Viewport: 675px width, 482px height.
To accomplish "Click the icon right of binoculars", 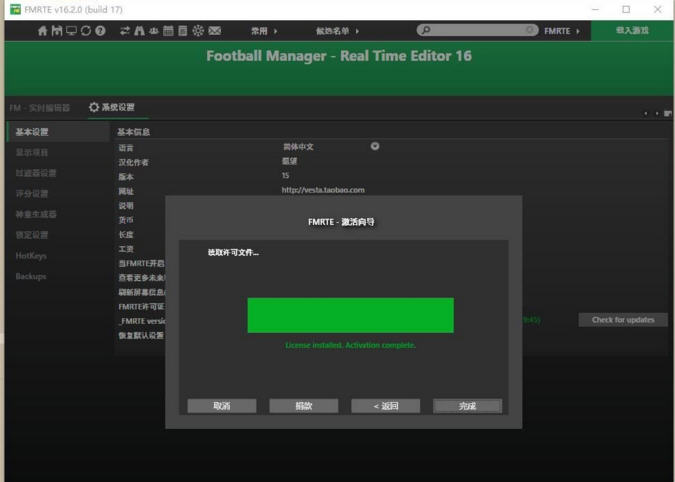I will [x=154, y=31].
